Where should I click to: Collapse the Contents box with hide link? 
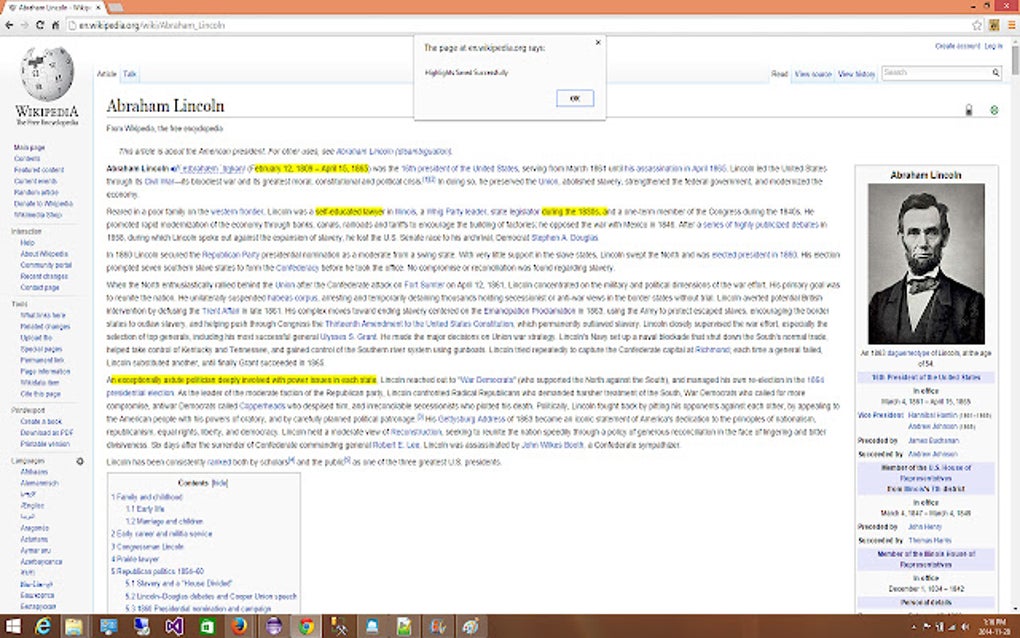(220, 483)
